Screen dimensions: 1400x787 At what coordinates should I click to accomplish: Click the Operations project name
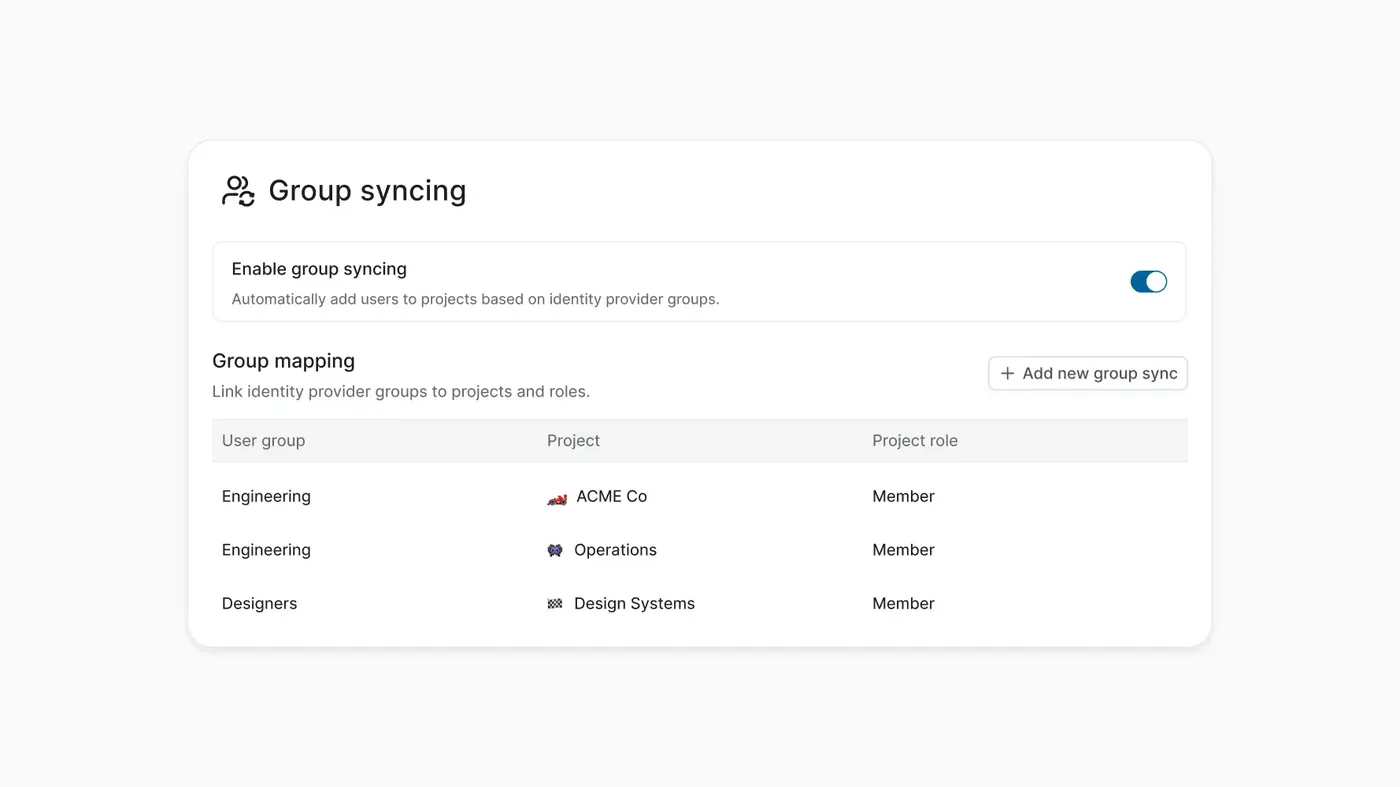pyautogui.click(x=616, y=550)
